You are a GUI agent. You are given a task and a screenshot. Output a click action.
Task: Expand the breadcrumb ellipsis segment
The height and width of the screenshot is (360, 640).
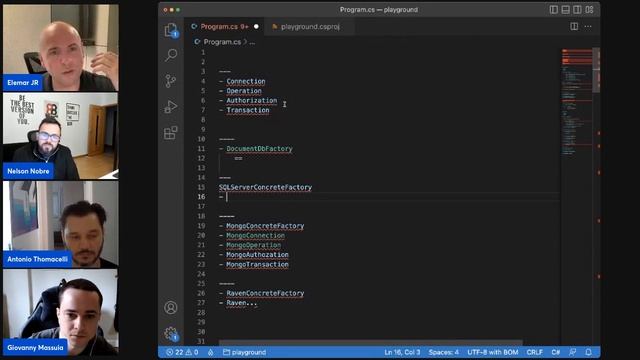point(252,42)
